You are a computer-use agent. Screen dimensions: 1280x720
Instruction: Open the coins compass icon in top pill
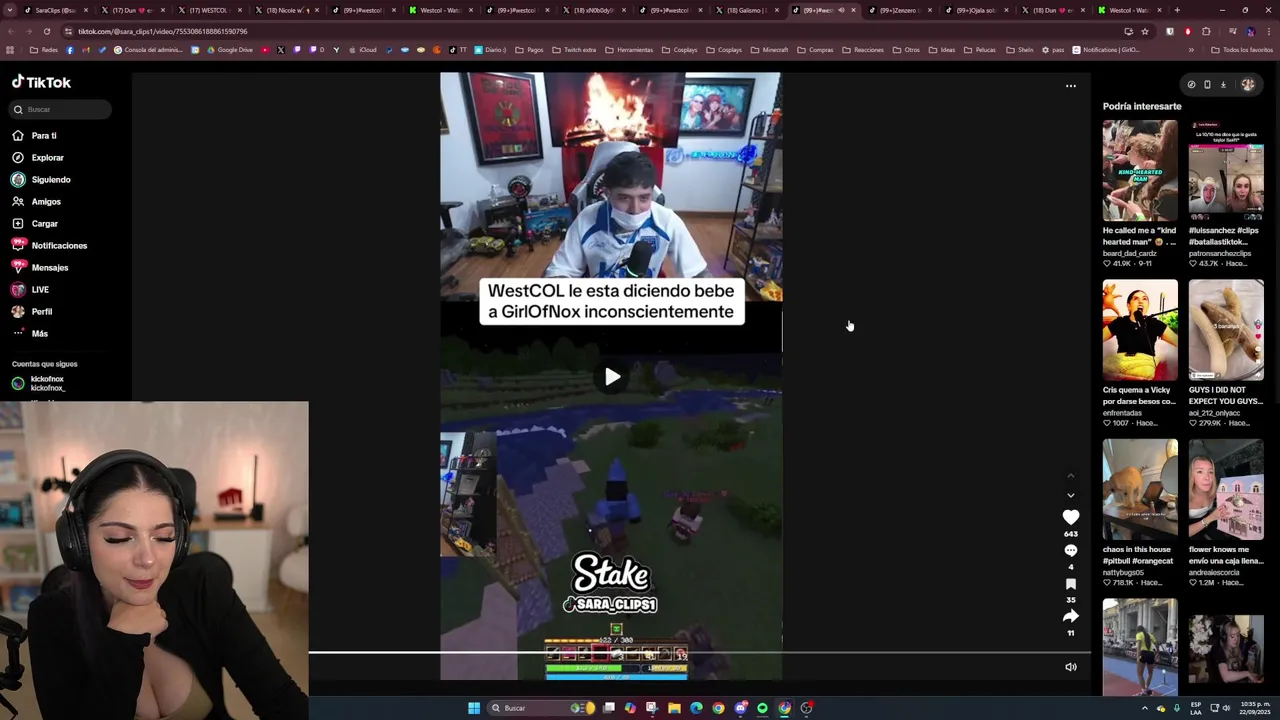point(1191,85)
